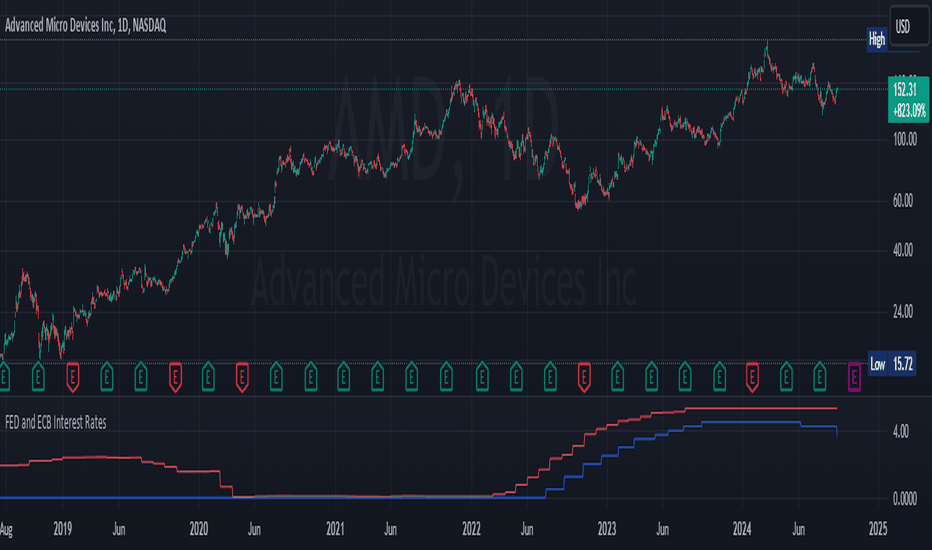Click the current price label 152.31
This screenshot has height=550, width=932.
[x=905, y=90]
